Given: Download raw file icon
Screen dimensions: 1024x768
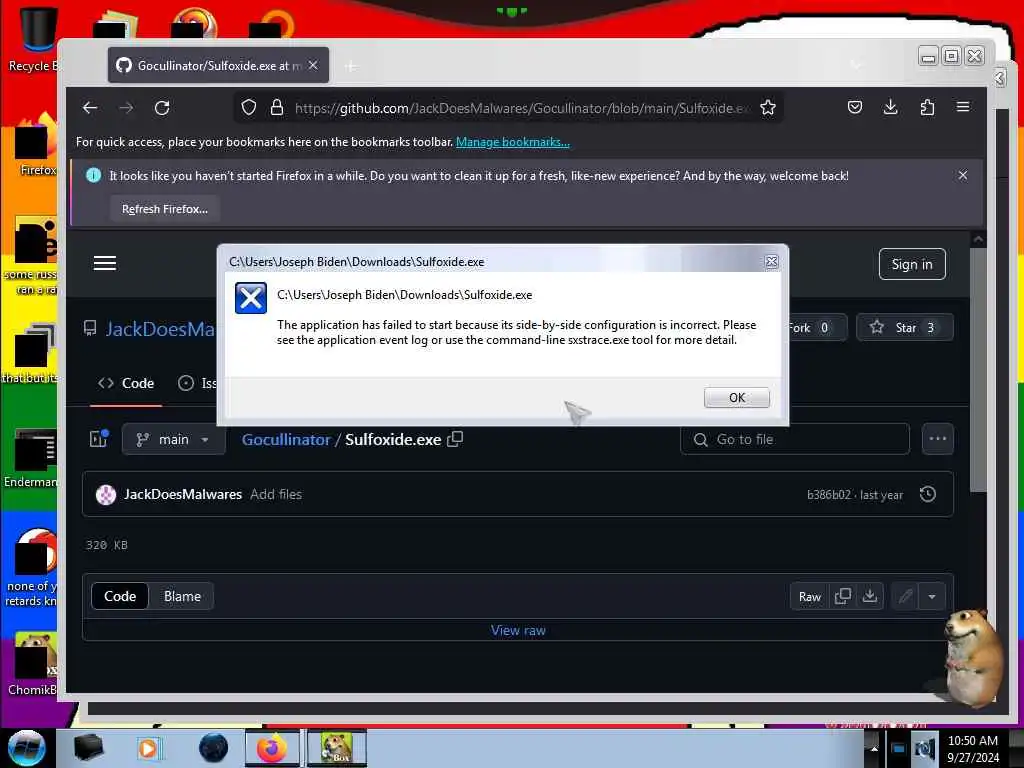Looking at the screenshot, I should click(x=870, y=596).
